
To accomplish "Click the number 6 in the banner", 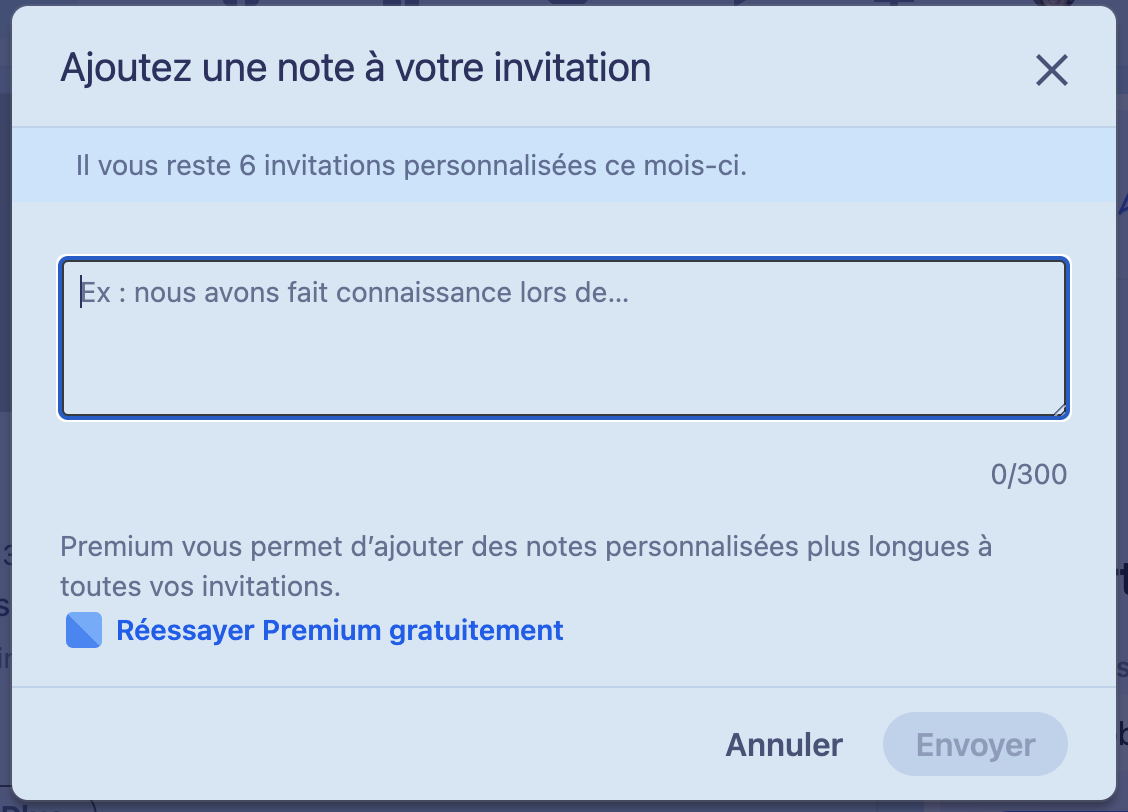I will tap(248, 165).
